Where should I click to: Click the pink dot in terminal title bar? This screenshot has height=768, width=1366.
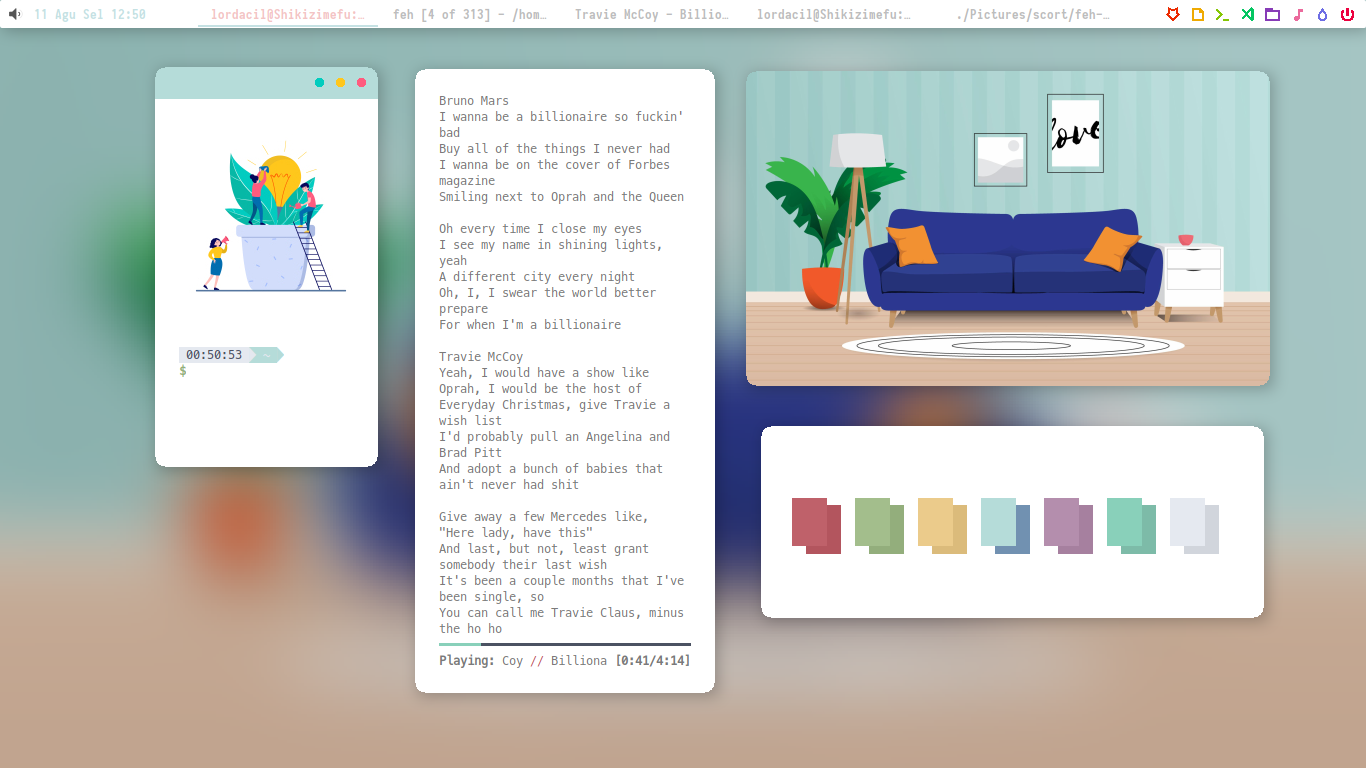(x=361, y=83)
